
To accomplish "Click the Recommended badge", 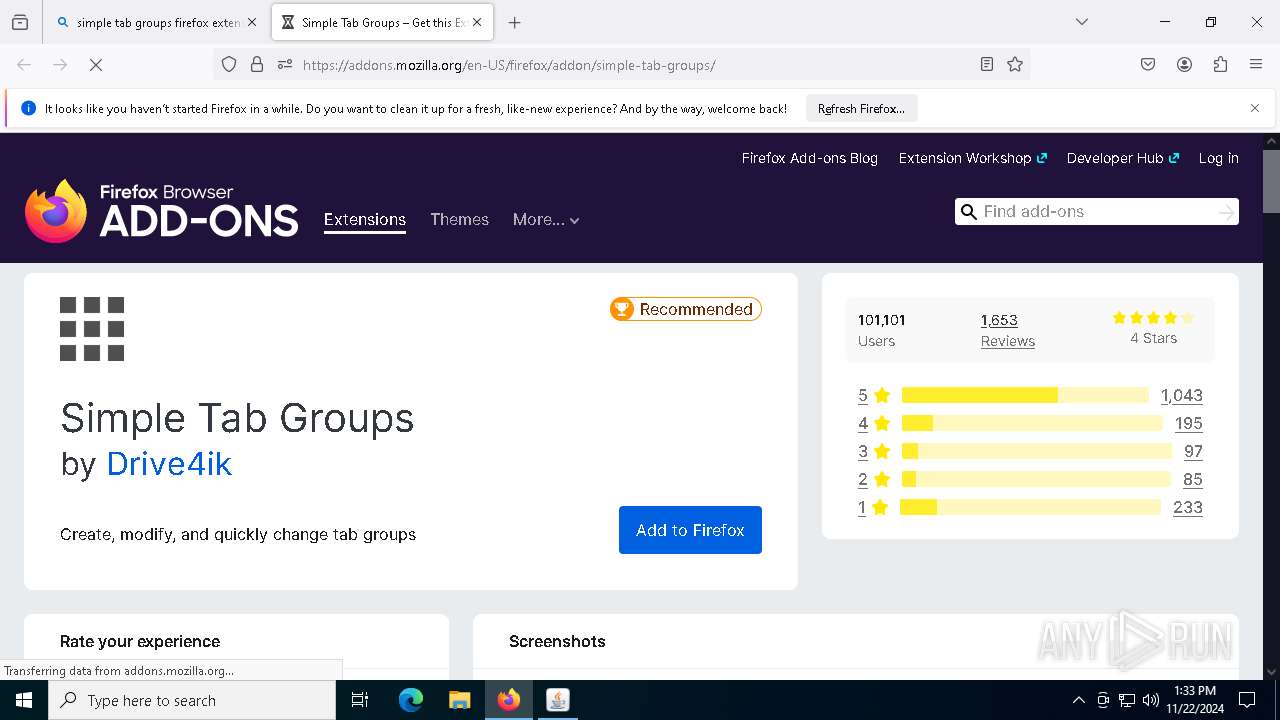I will 686,309.
